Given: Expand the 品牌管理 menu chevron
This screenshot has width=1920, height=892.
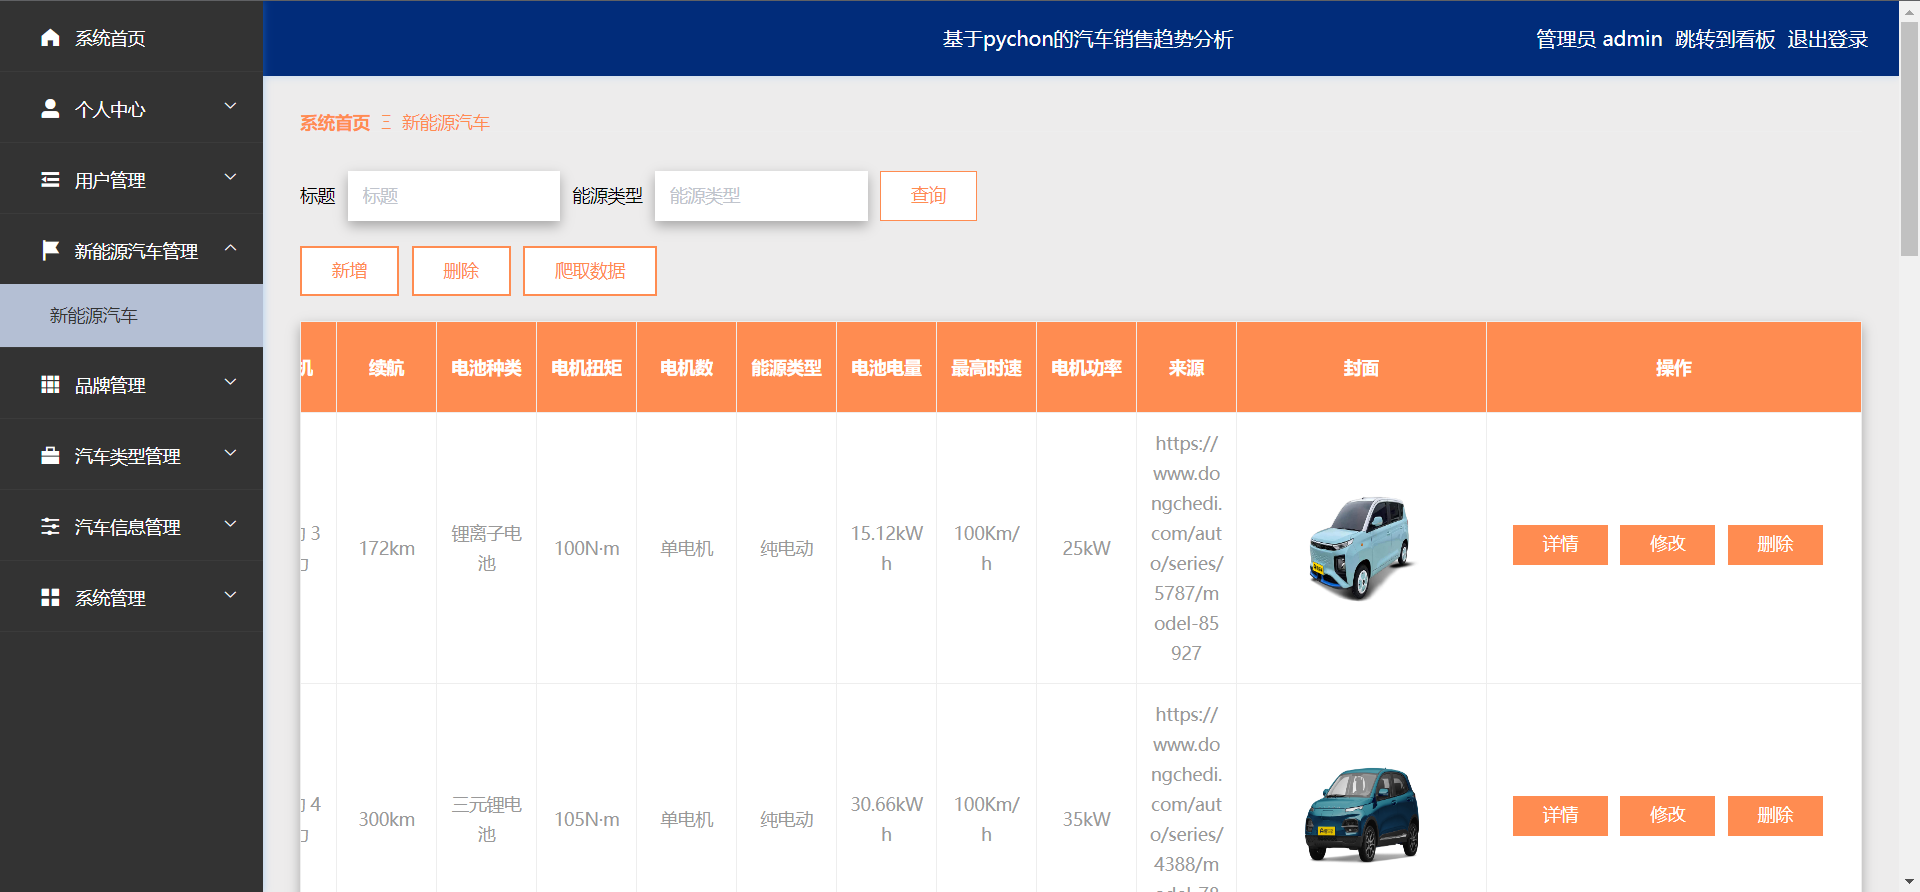Looking at the screenshot, I should [230, 382].
